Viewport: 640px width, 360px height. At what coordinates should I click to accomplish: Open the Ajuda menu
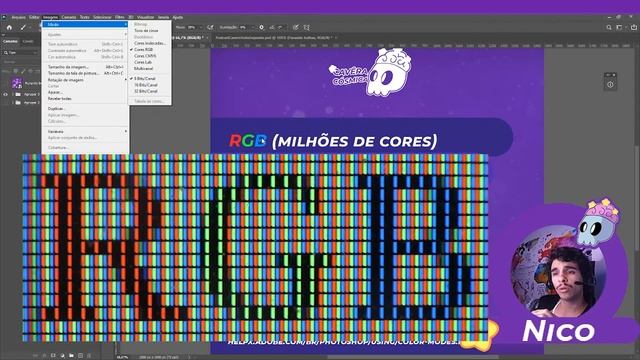(178, 17)
